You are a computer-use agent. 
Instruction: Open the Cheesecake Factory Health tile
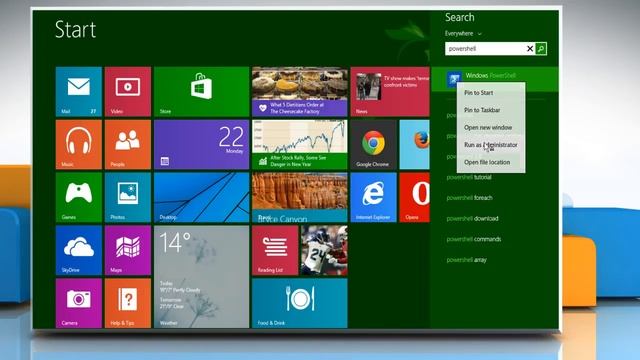click(x=300, y=92)
